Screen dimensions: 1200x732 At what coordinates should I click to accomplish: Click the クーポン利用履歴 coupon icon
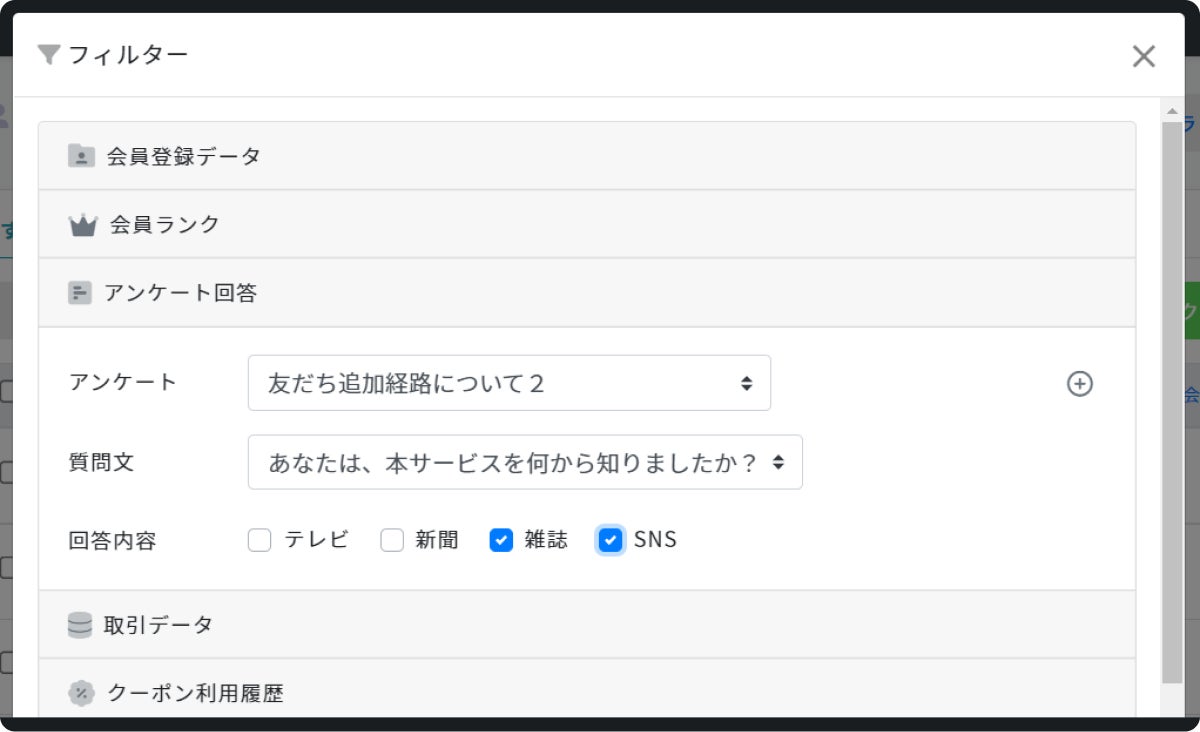click(x=81, y=693)
